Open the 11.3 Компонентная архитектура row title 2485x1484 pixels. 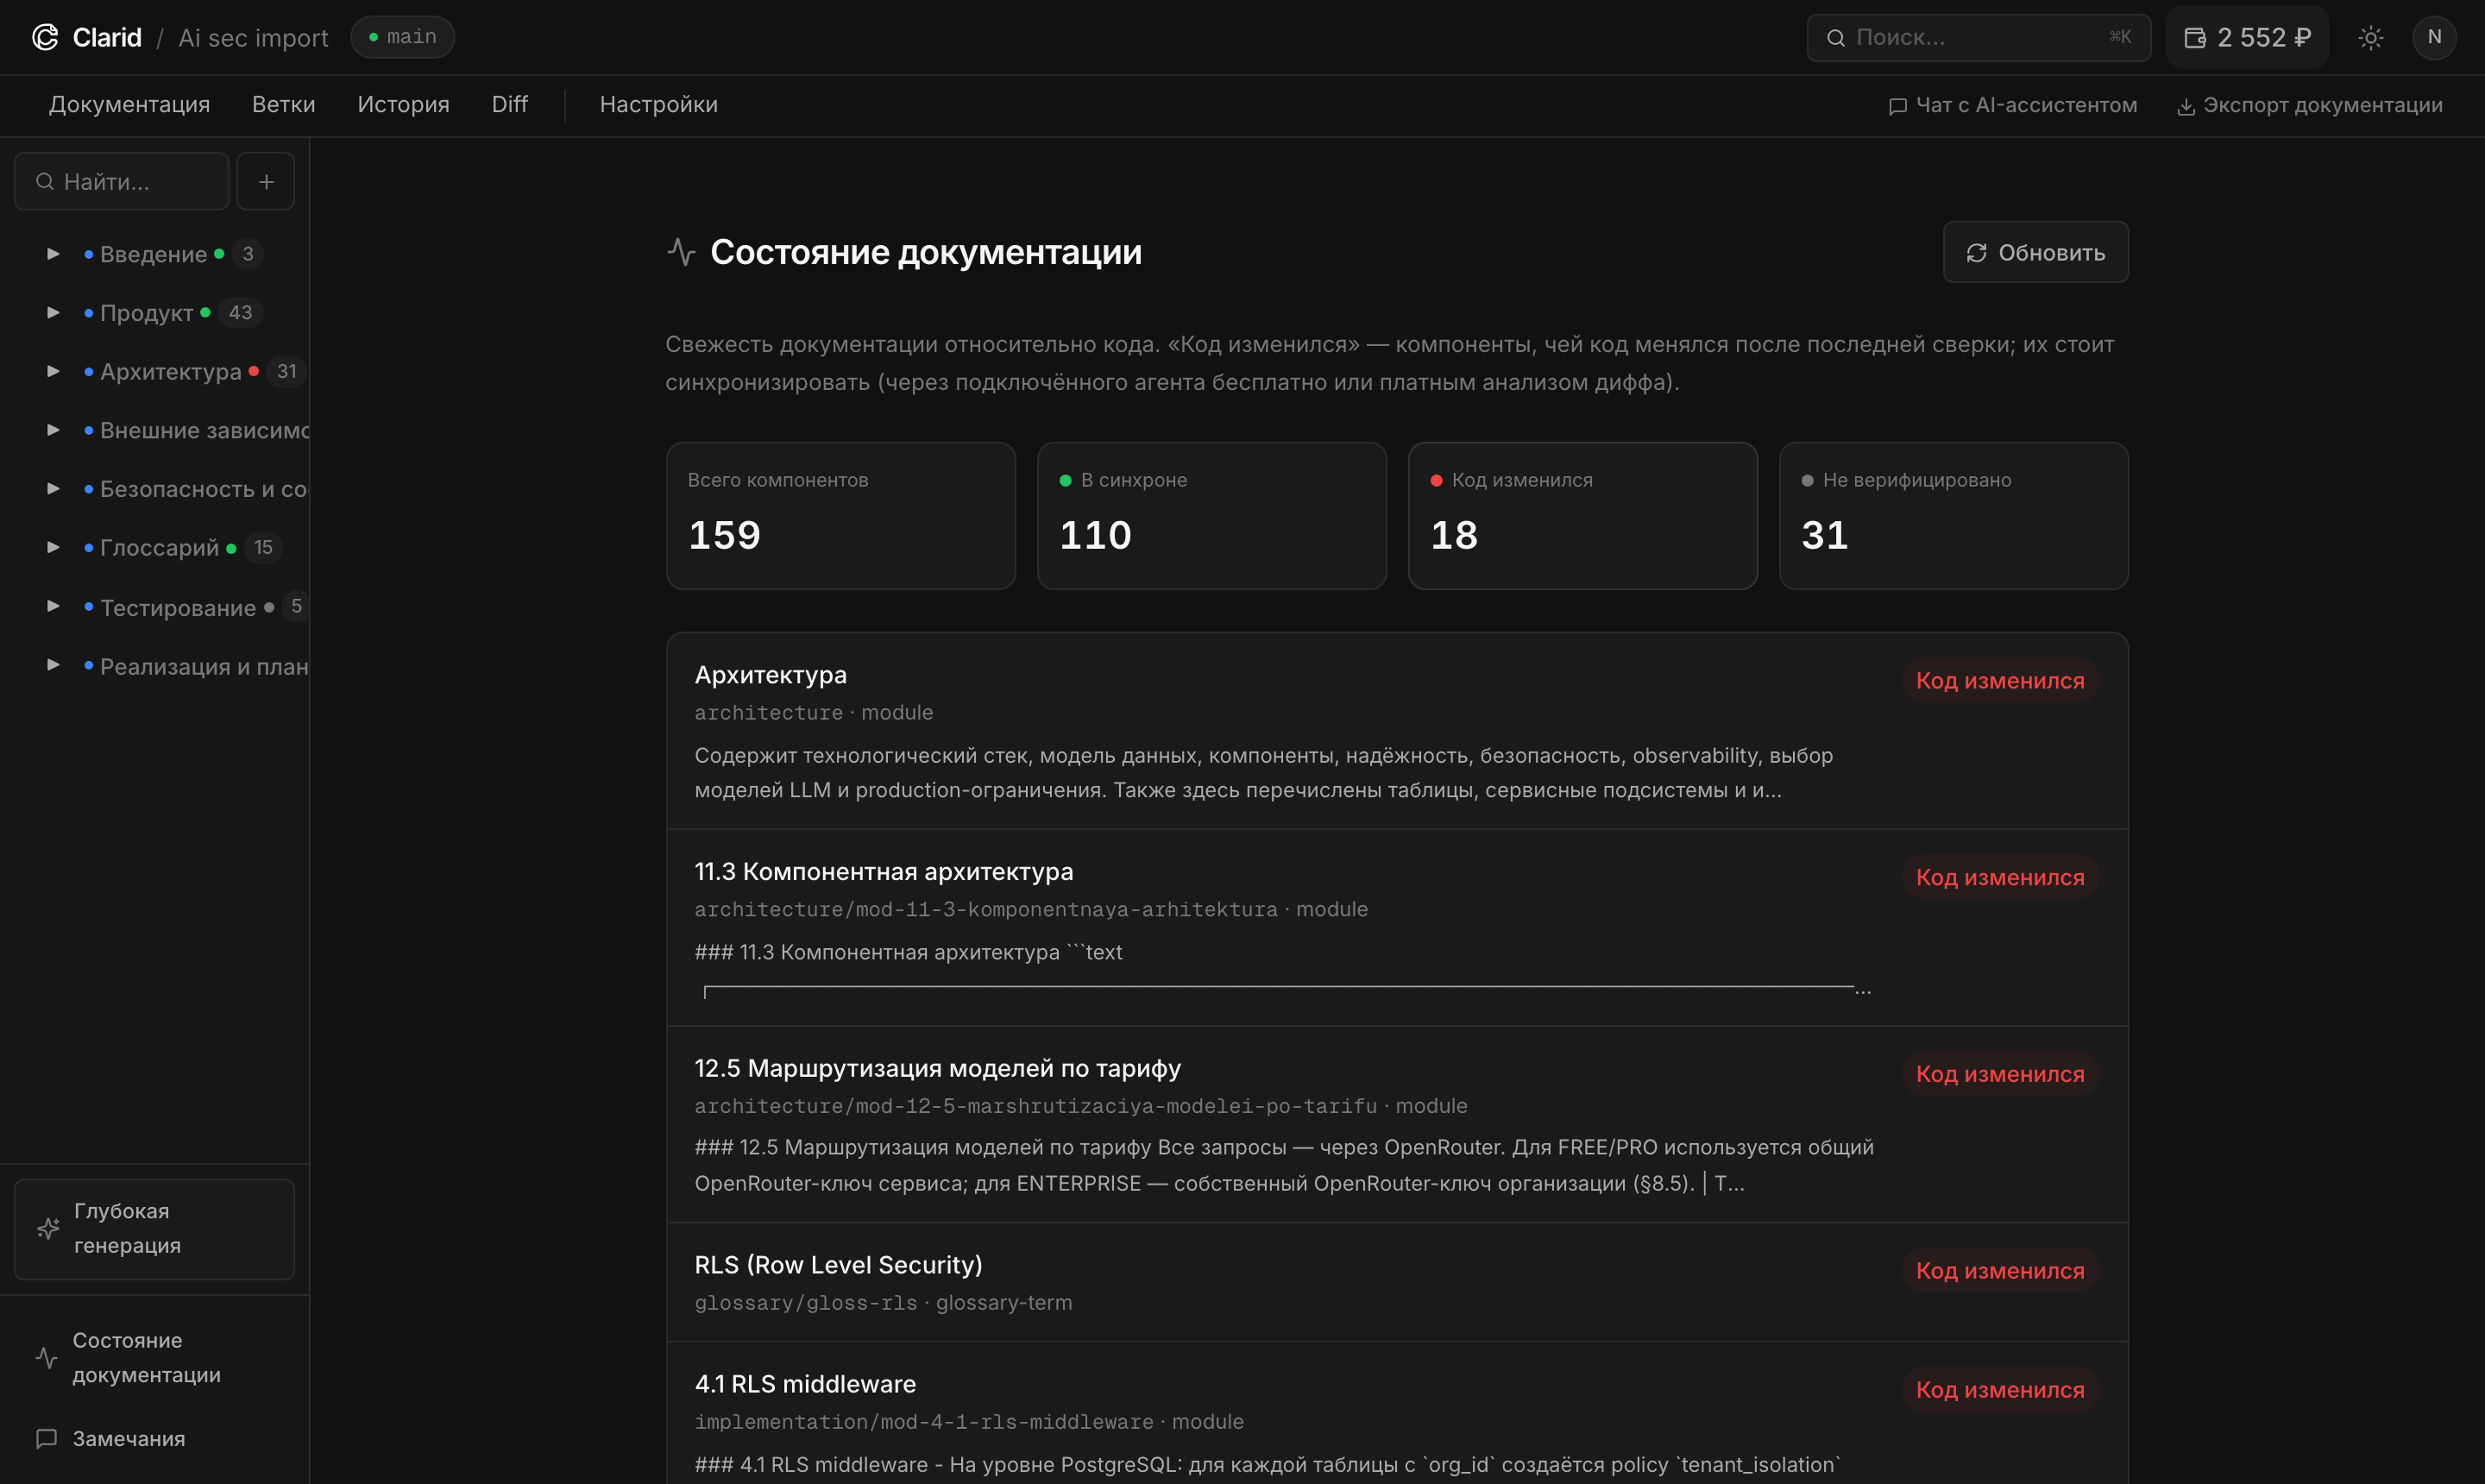click(x=883, y=872)
